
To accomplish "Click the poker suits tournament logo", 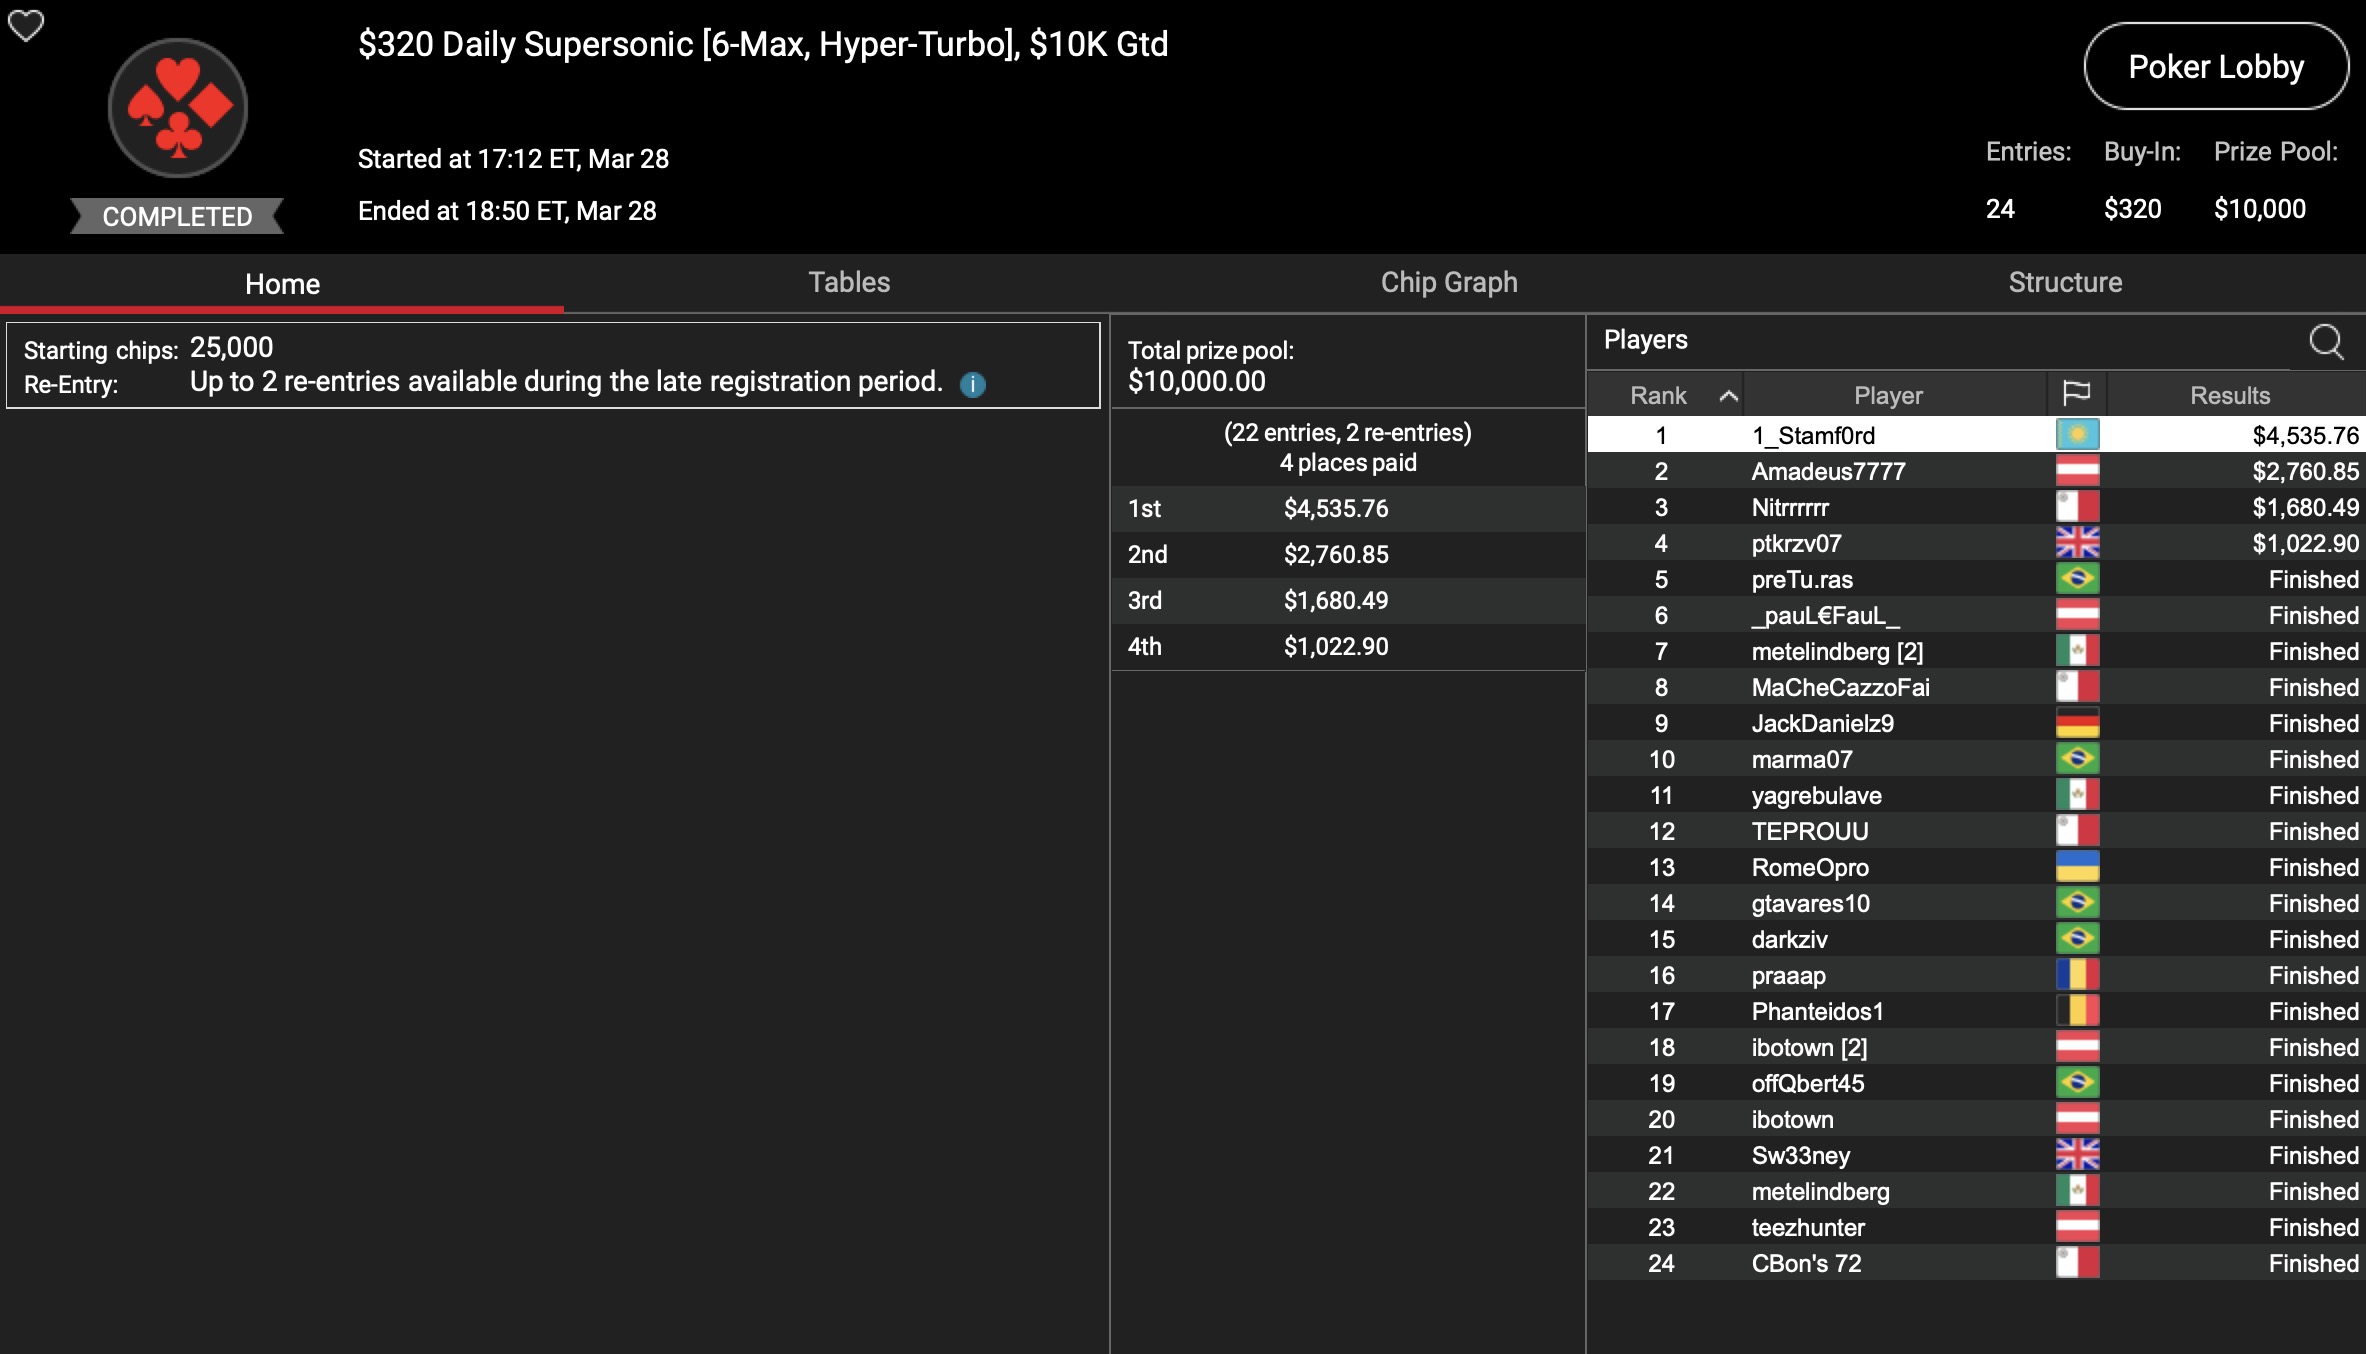I will [x=178, y=108].
